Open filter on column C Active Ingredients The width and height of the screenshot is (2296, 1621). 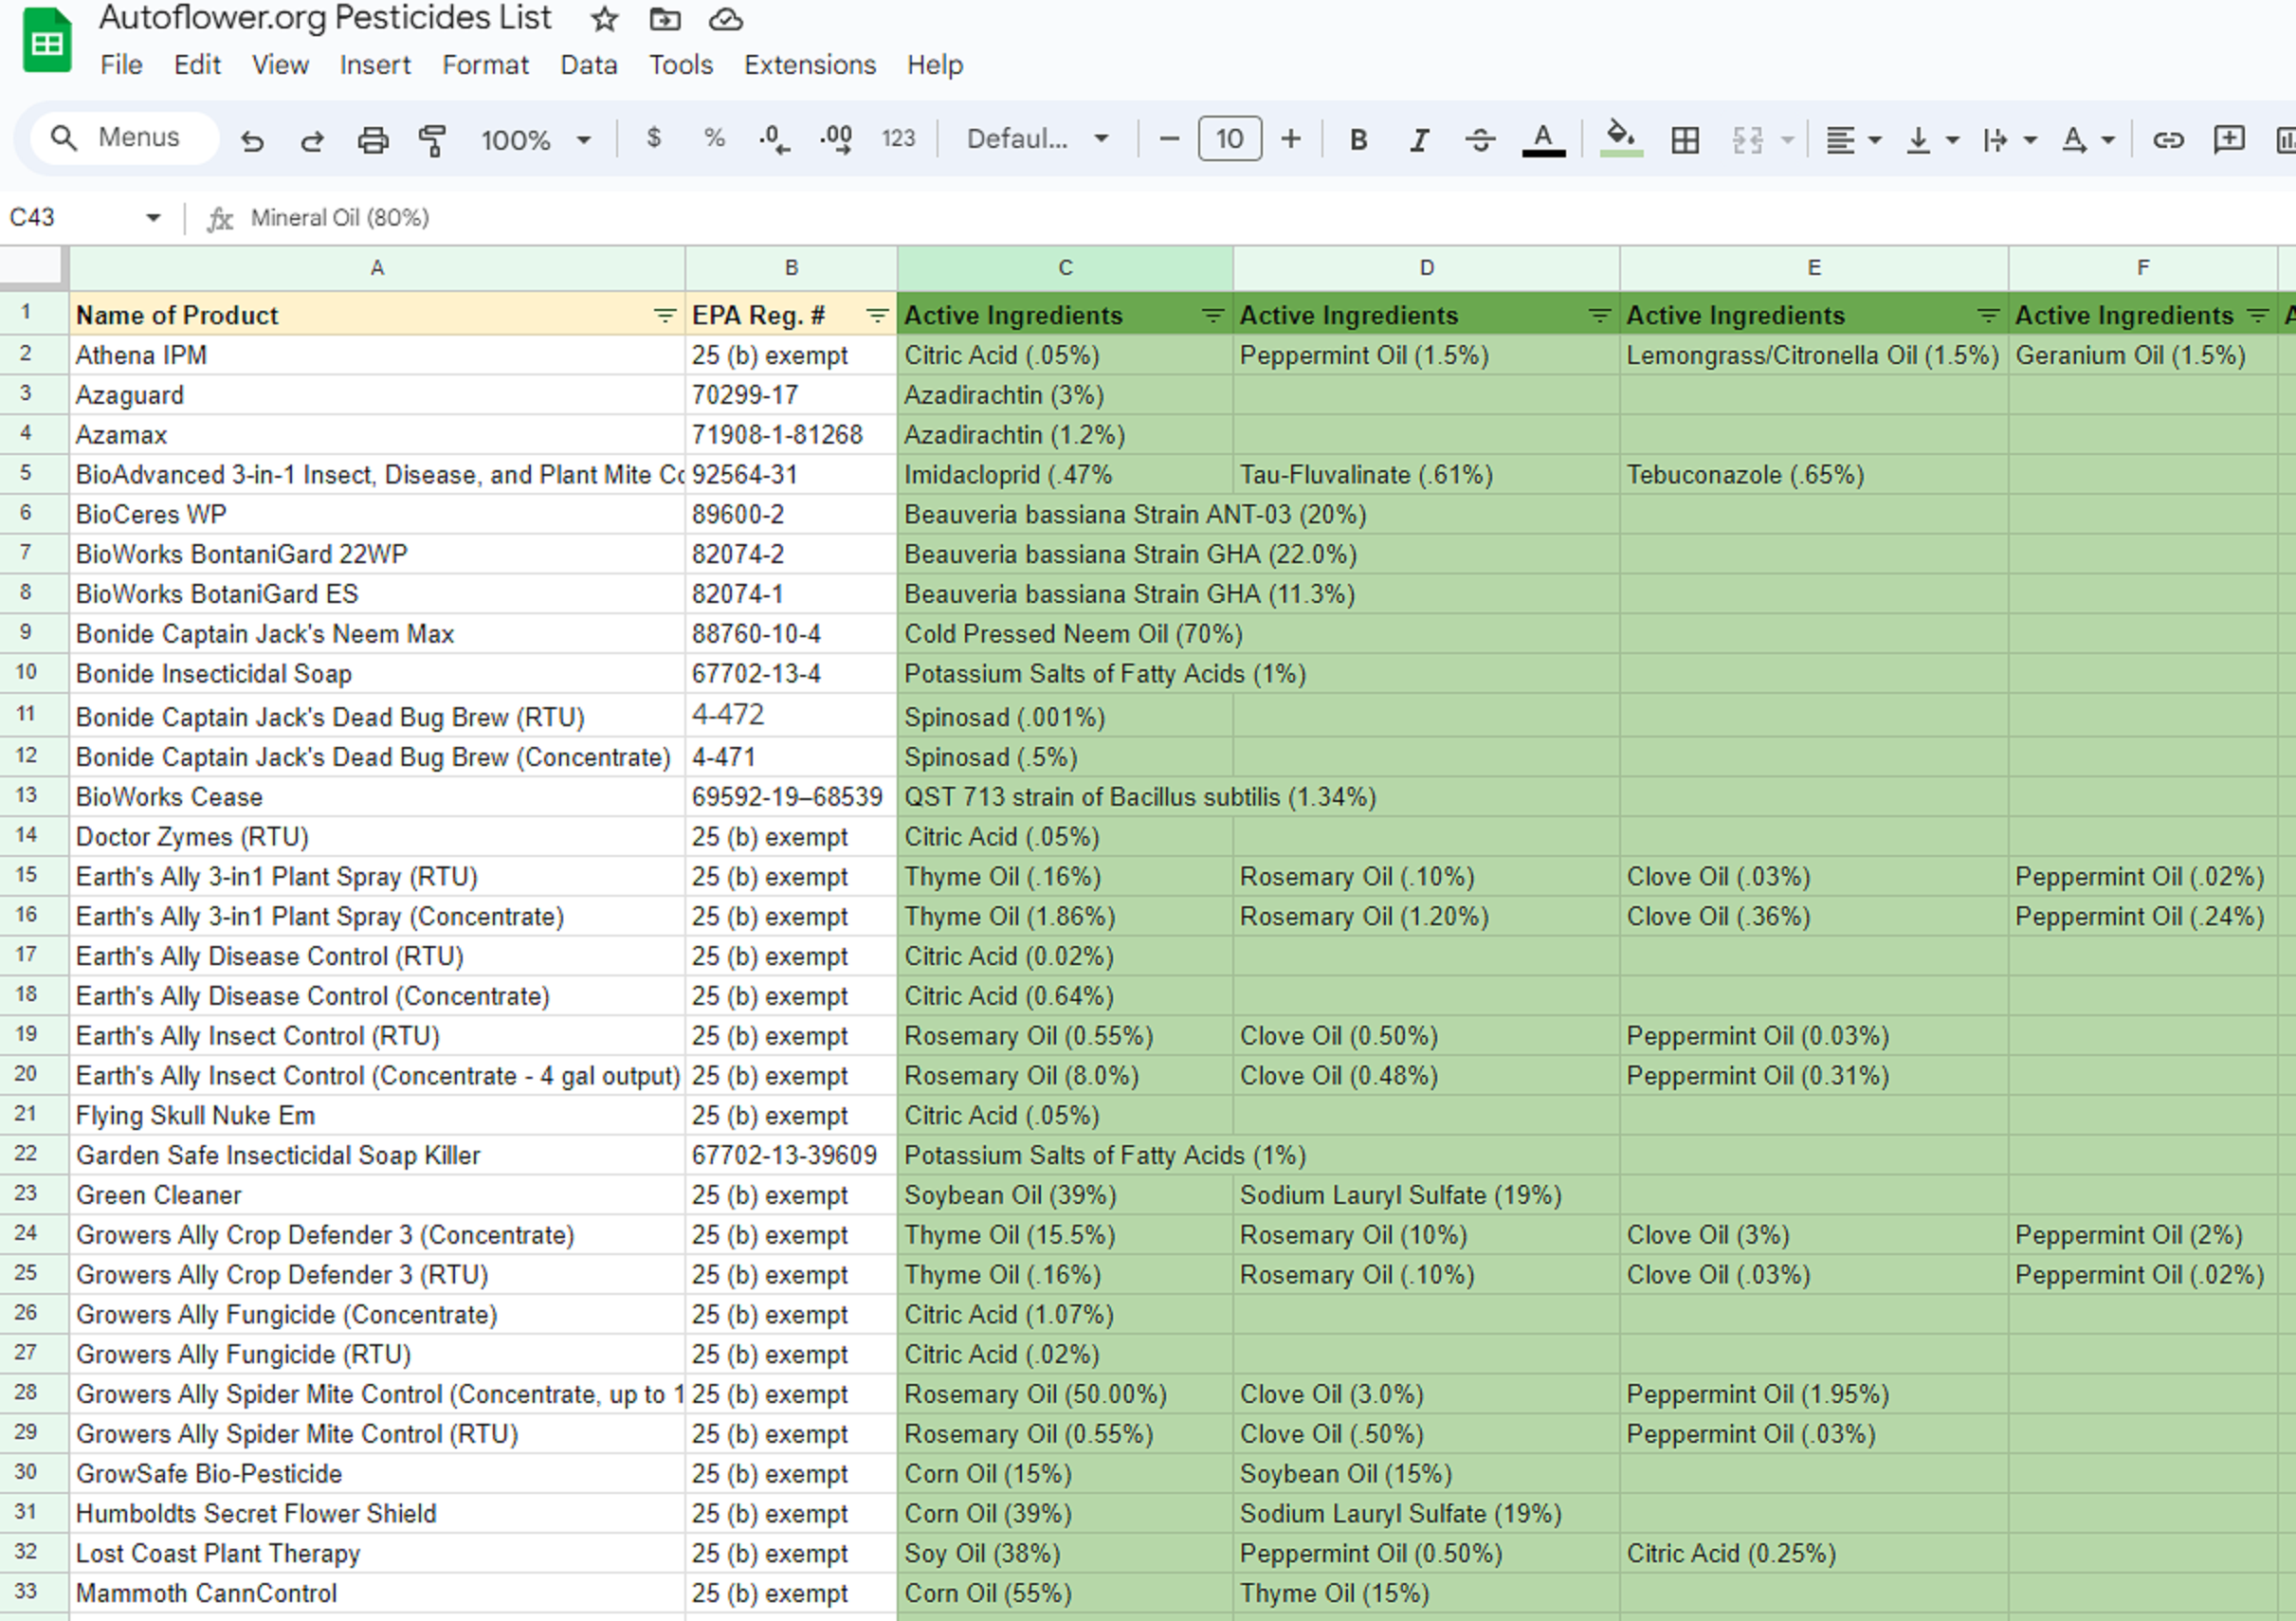(1212, 316)
